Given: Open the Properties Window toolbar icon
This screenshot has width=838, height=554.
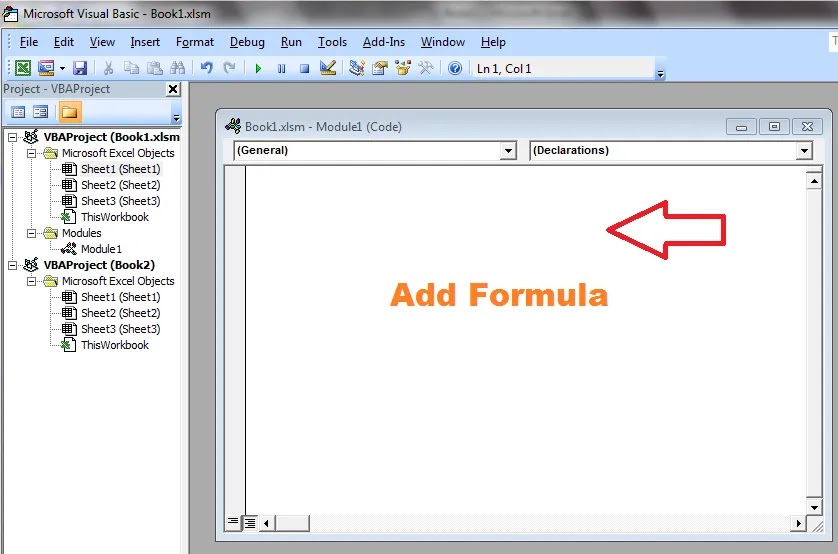Looking at the screenshot, I should [379, 68].
